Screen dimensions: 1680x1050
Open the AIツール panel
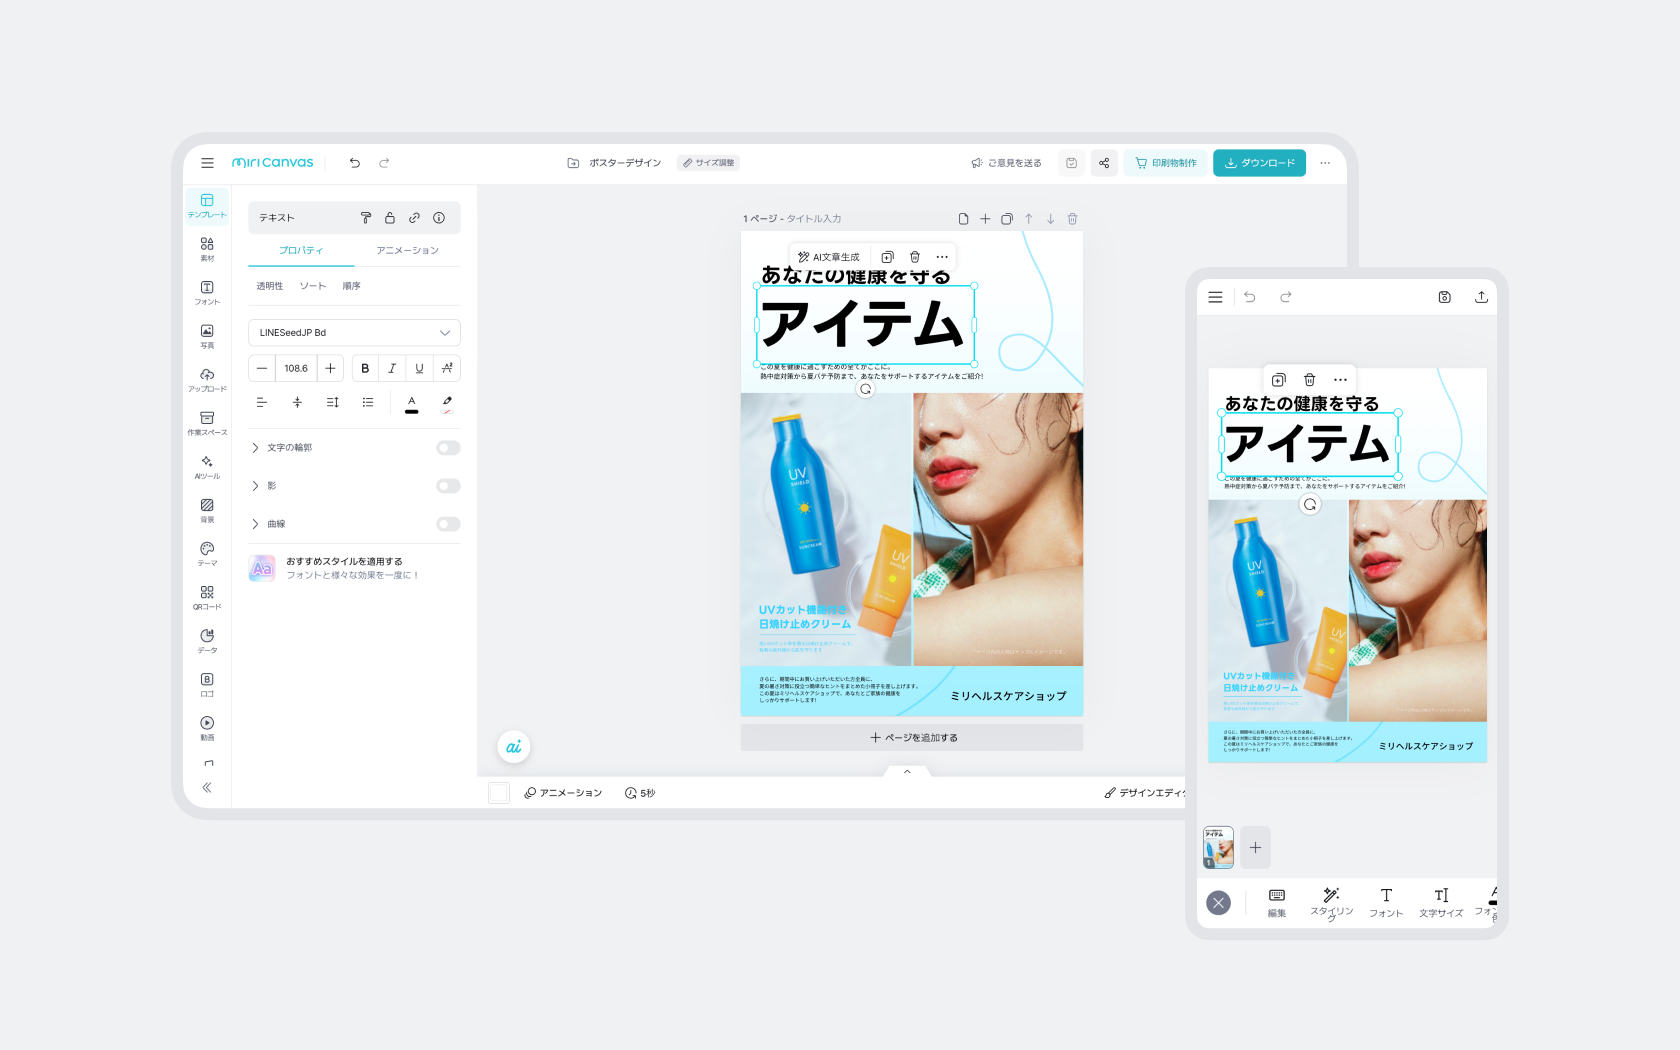coord(207,467)
